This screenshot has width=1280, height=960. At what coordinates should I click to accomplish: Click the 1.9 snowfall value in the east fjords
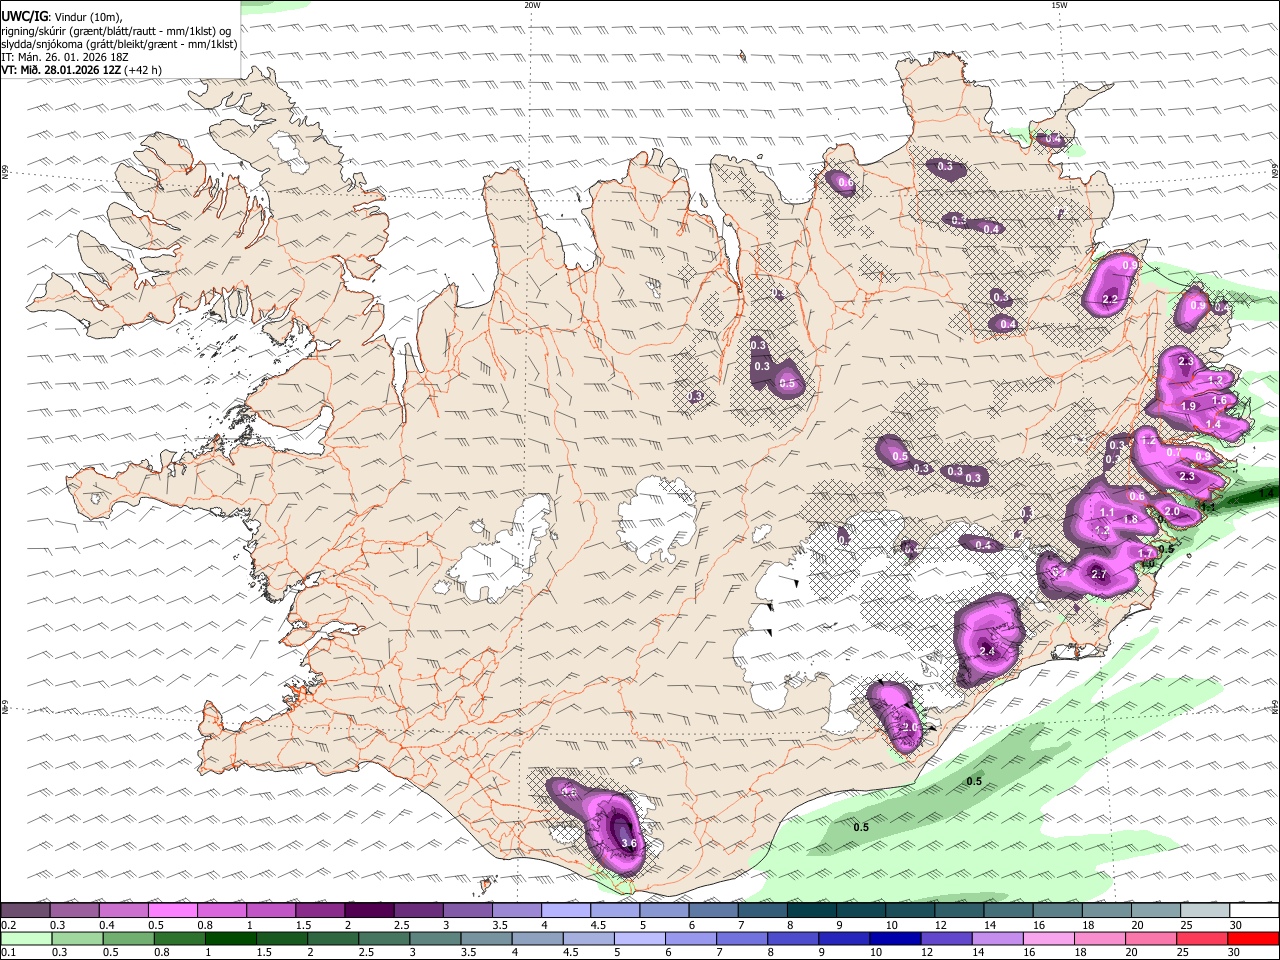click(x=1189, y=406)
